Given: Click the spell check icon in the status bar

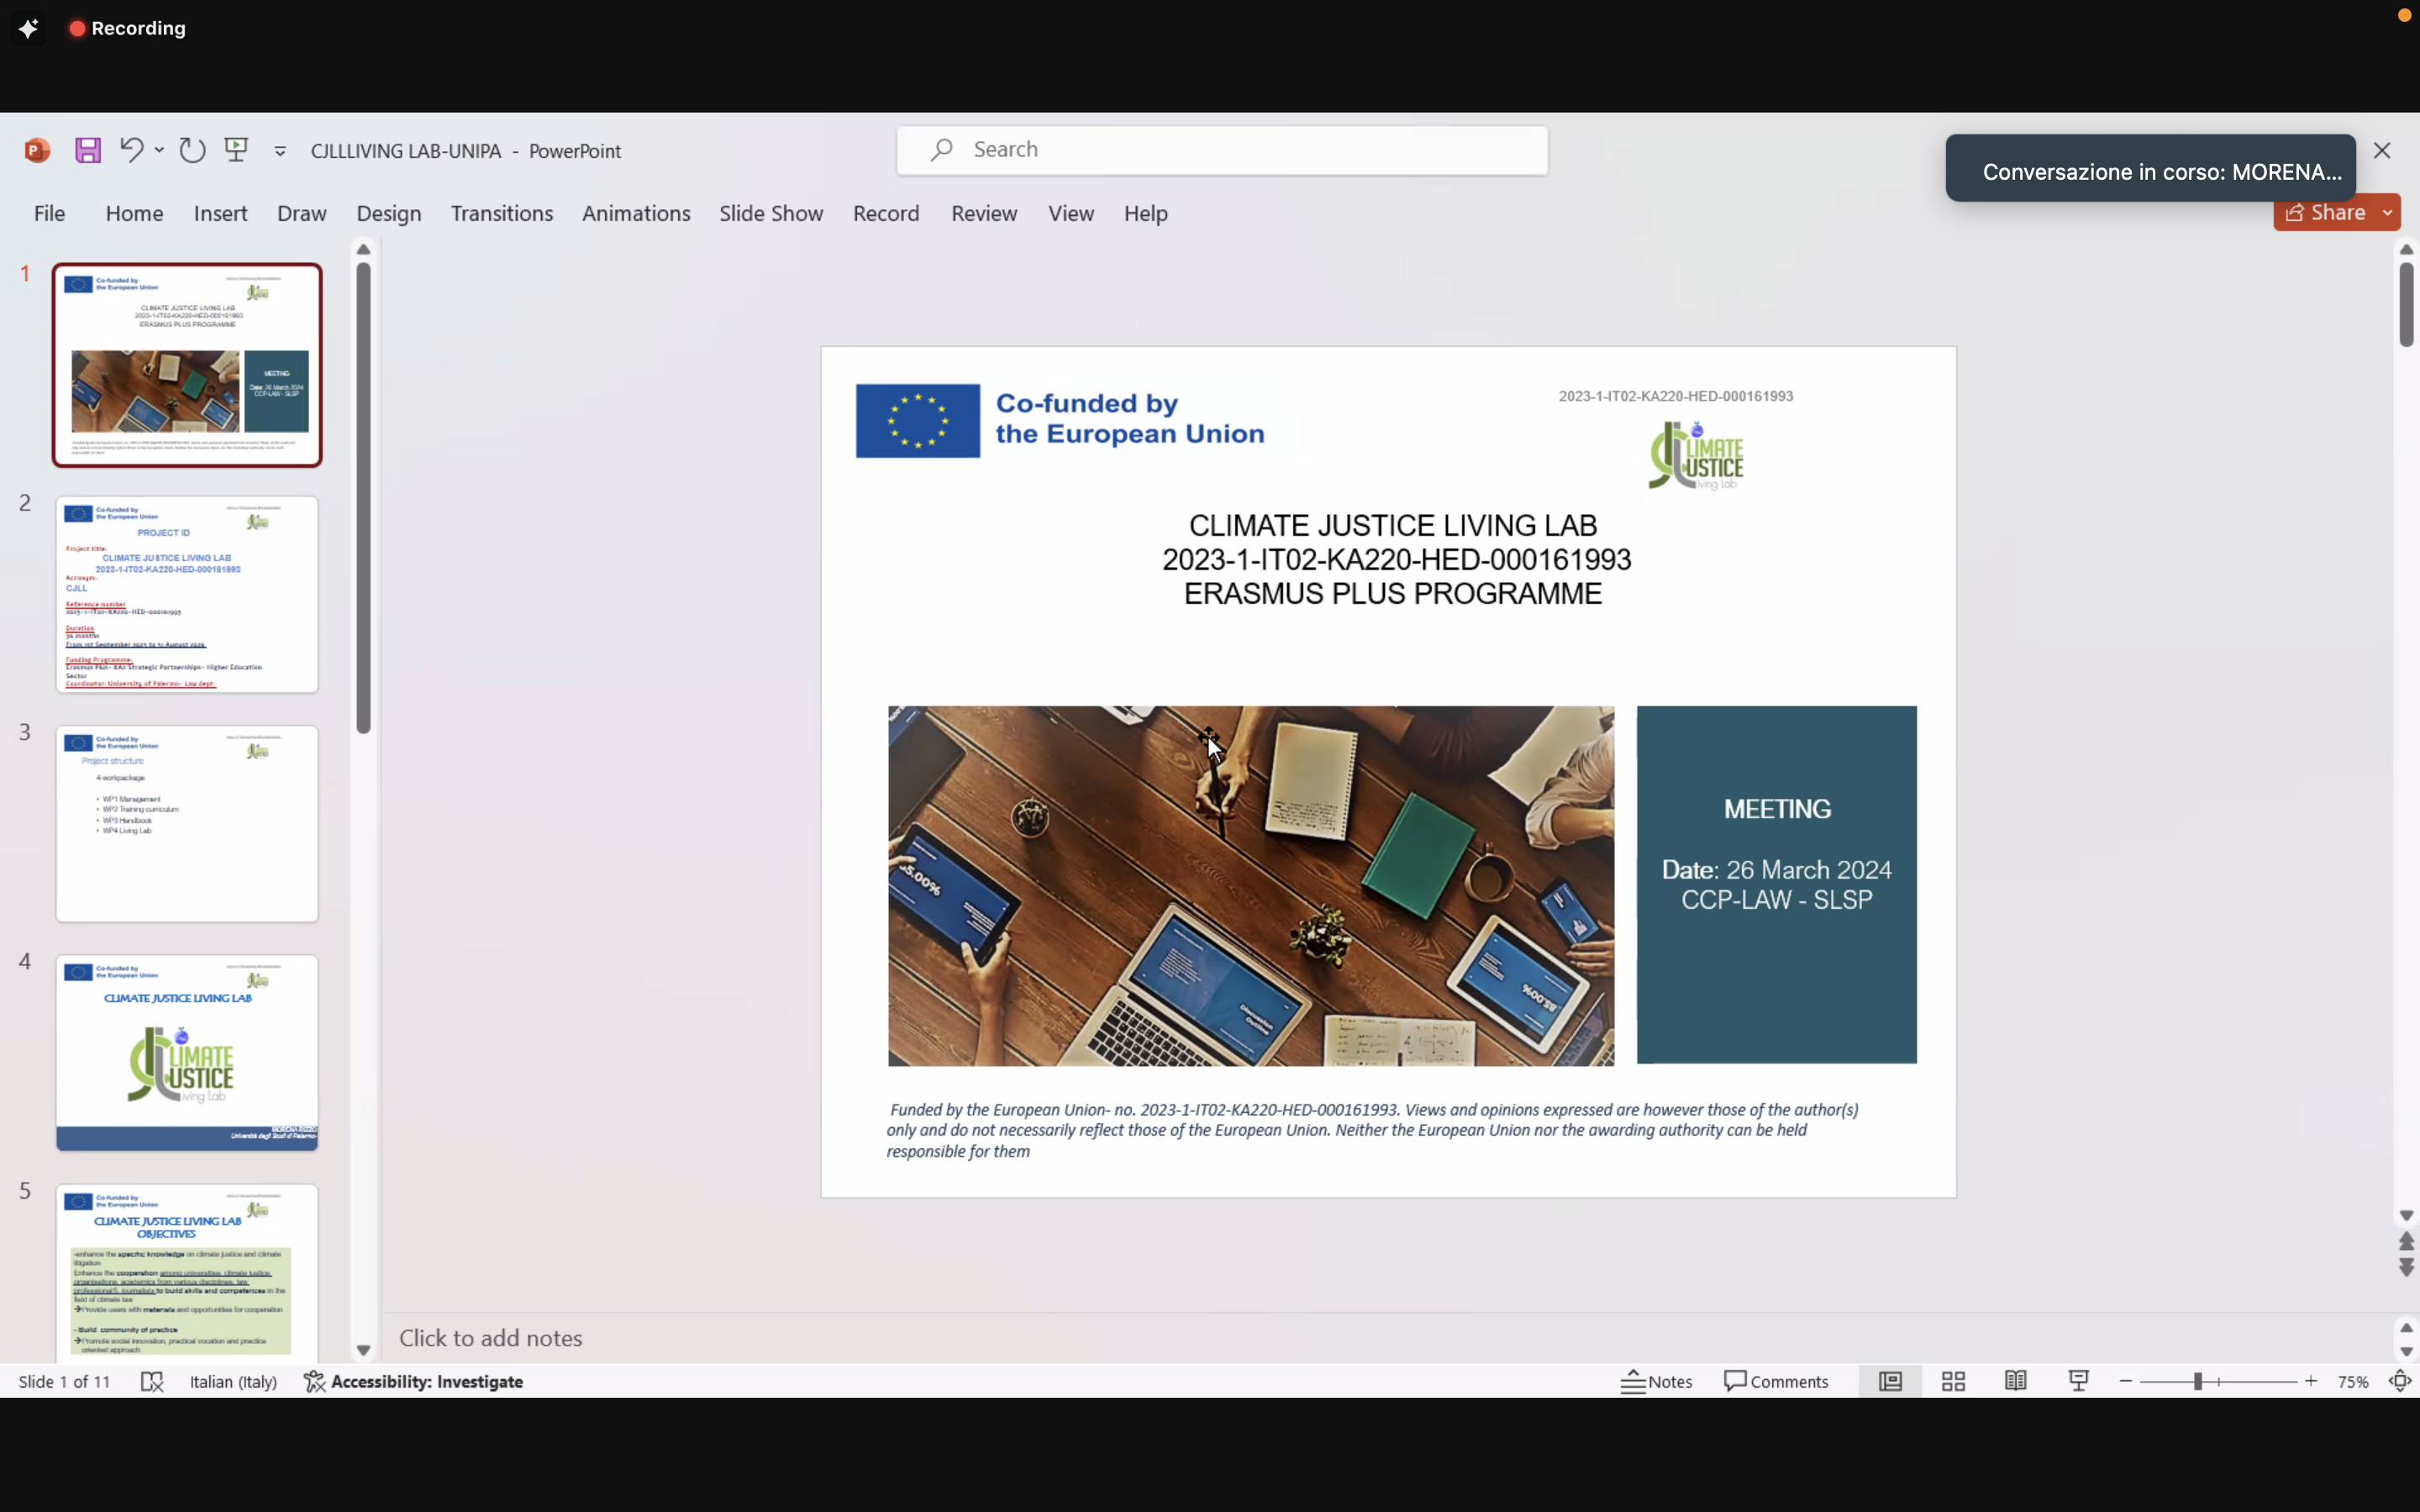Looking at the screenshot, I should click(152, 1381).
